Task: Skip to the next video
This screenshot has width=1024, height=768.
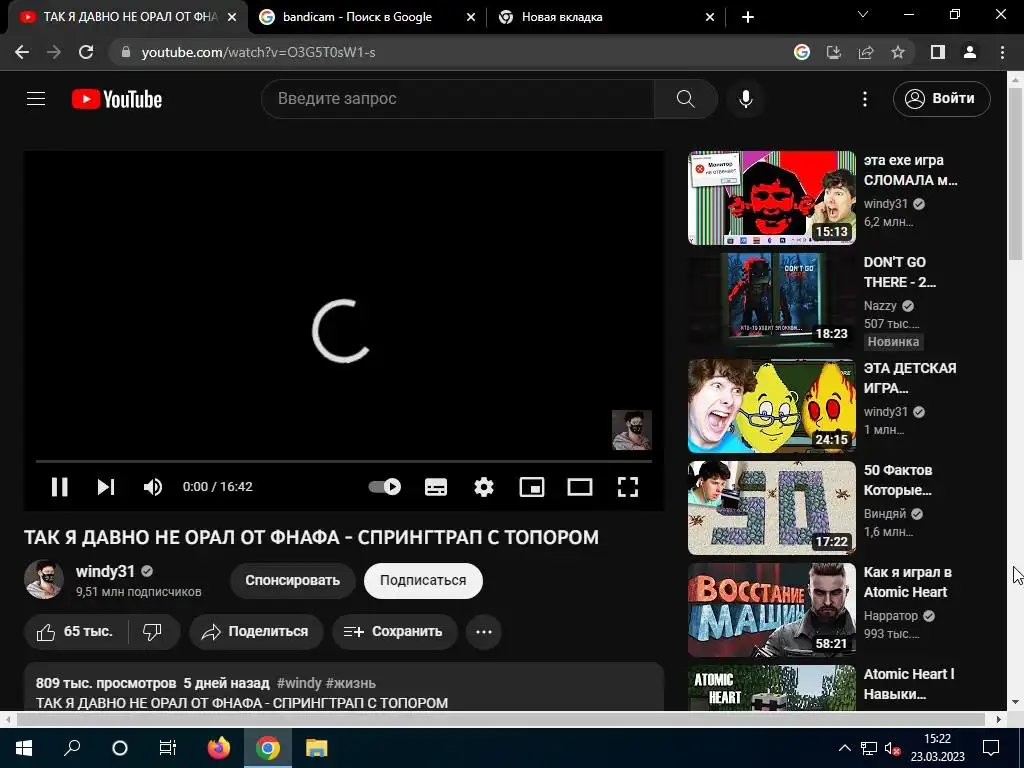Action: coord(106,487)
